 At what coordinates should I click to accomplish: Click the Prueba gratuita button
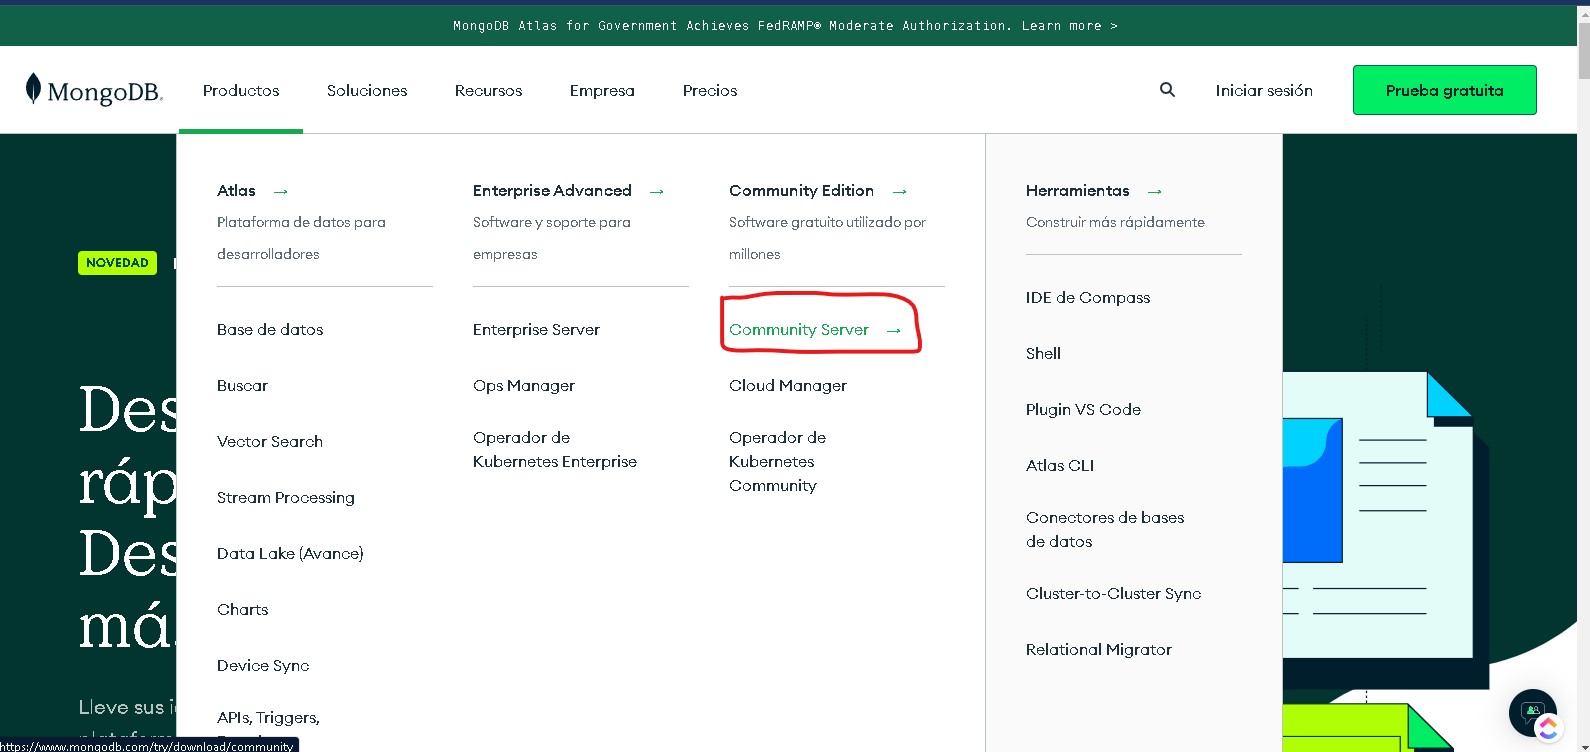[x=1444, y=90]
